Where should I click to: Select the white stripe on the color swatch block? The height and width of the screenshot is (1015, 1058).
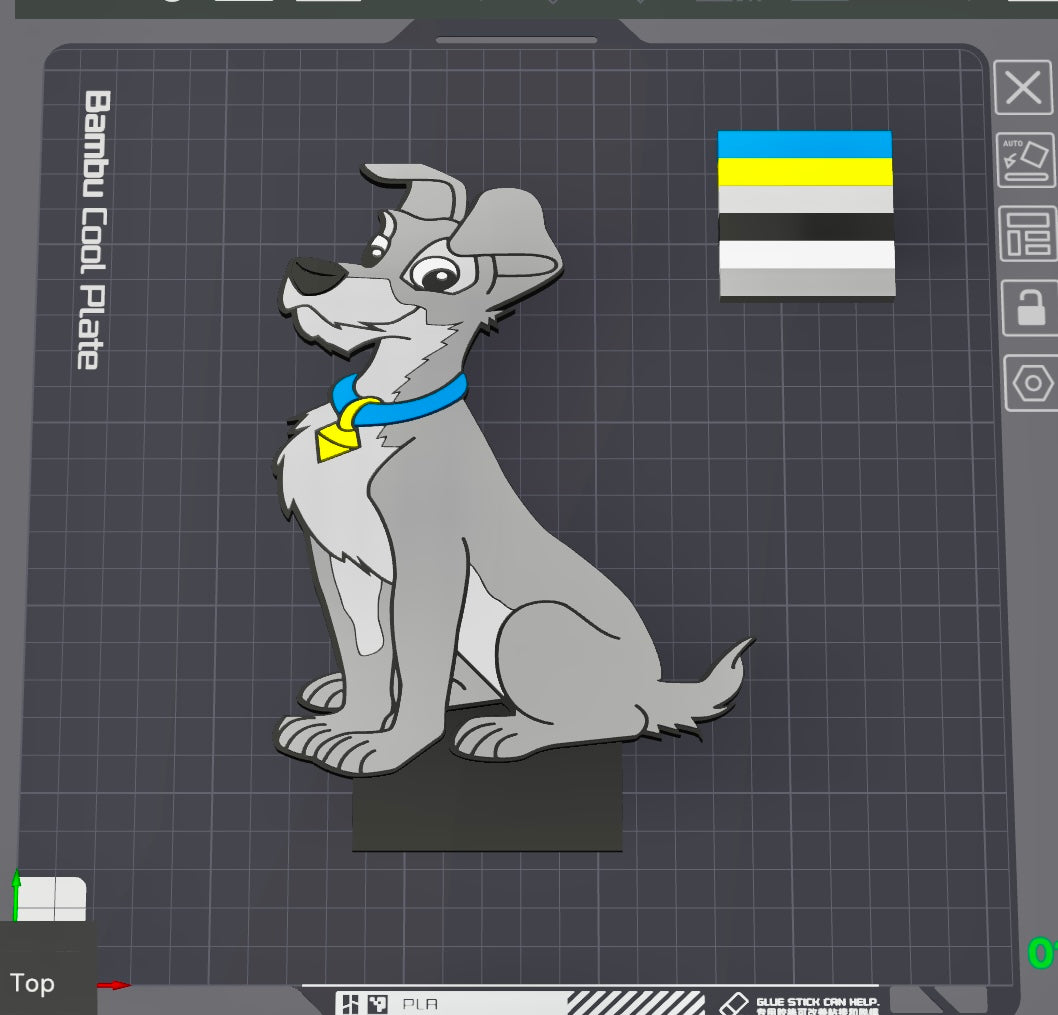click(x=807, y=254)
